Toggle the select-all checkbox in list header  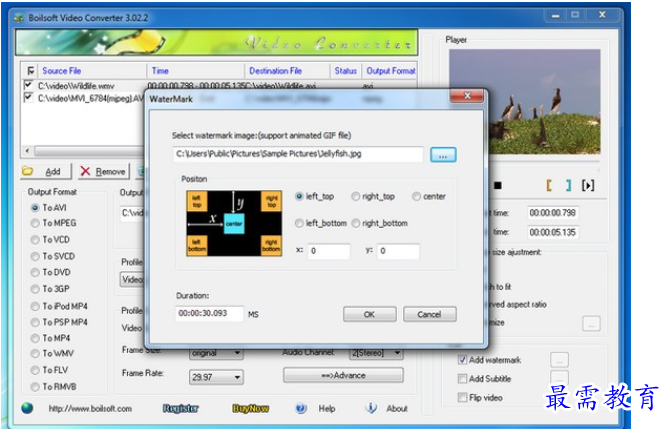30,71
